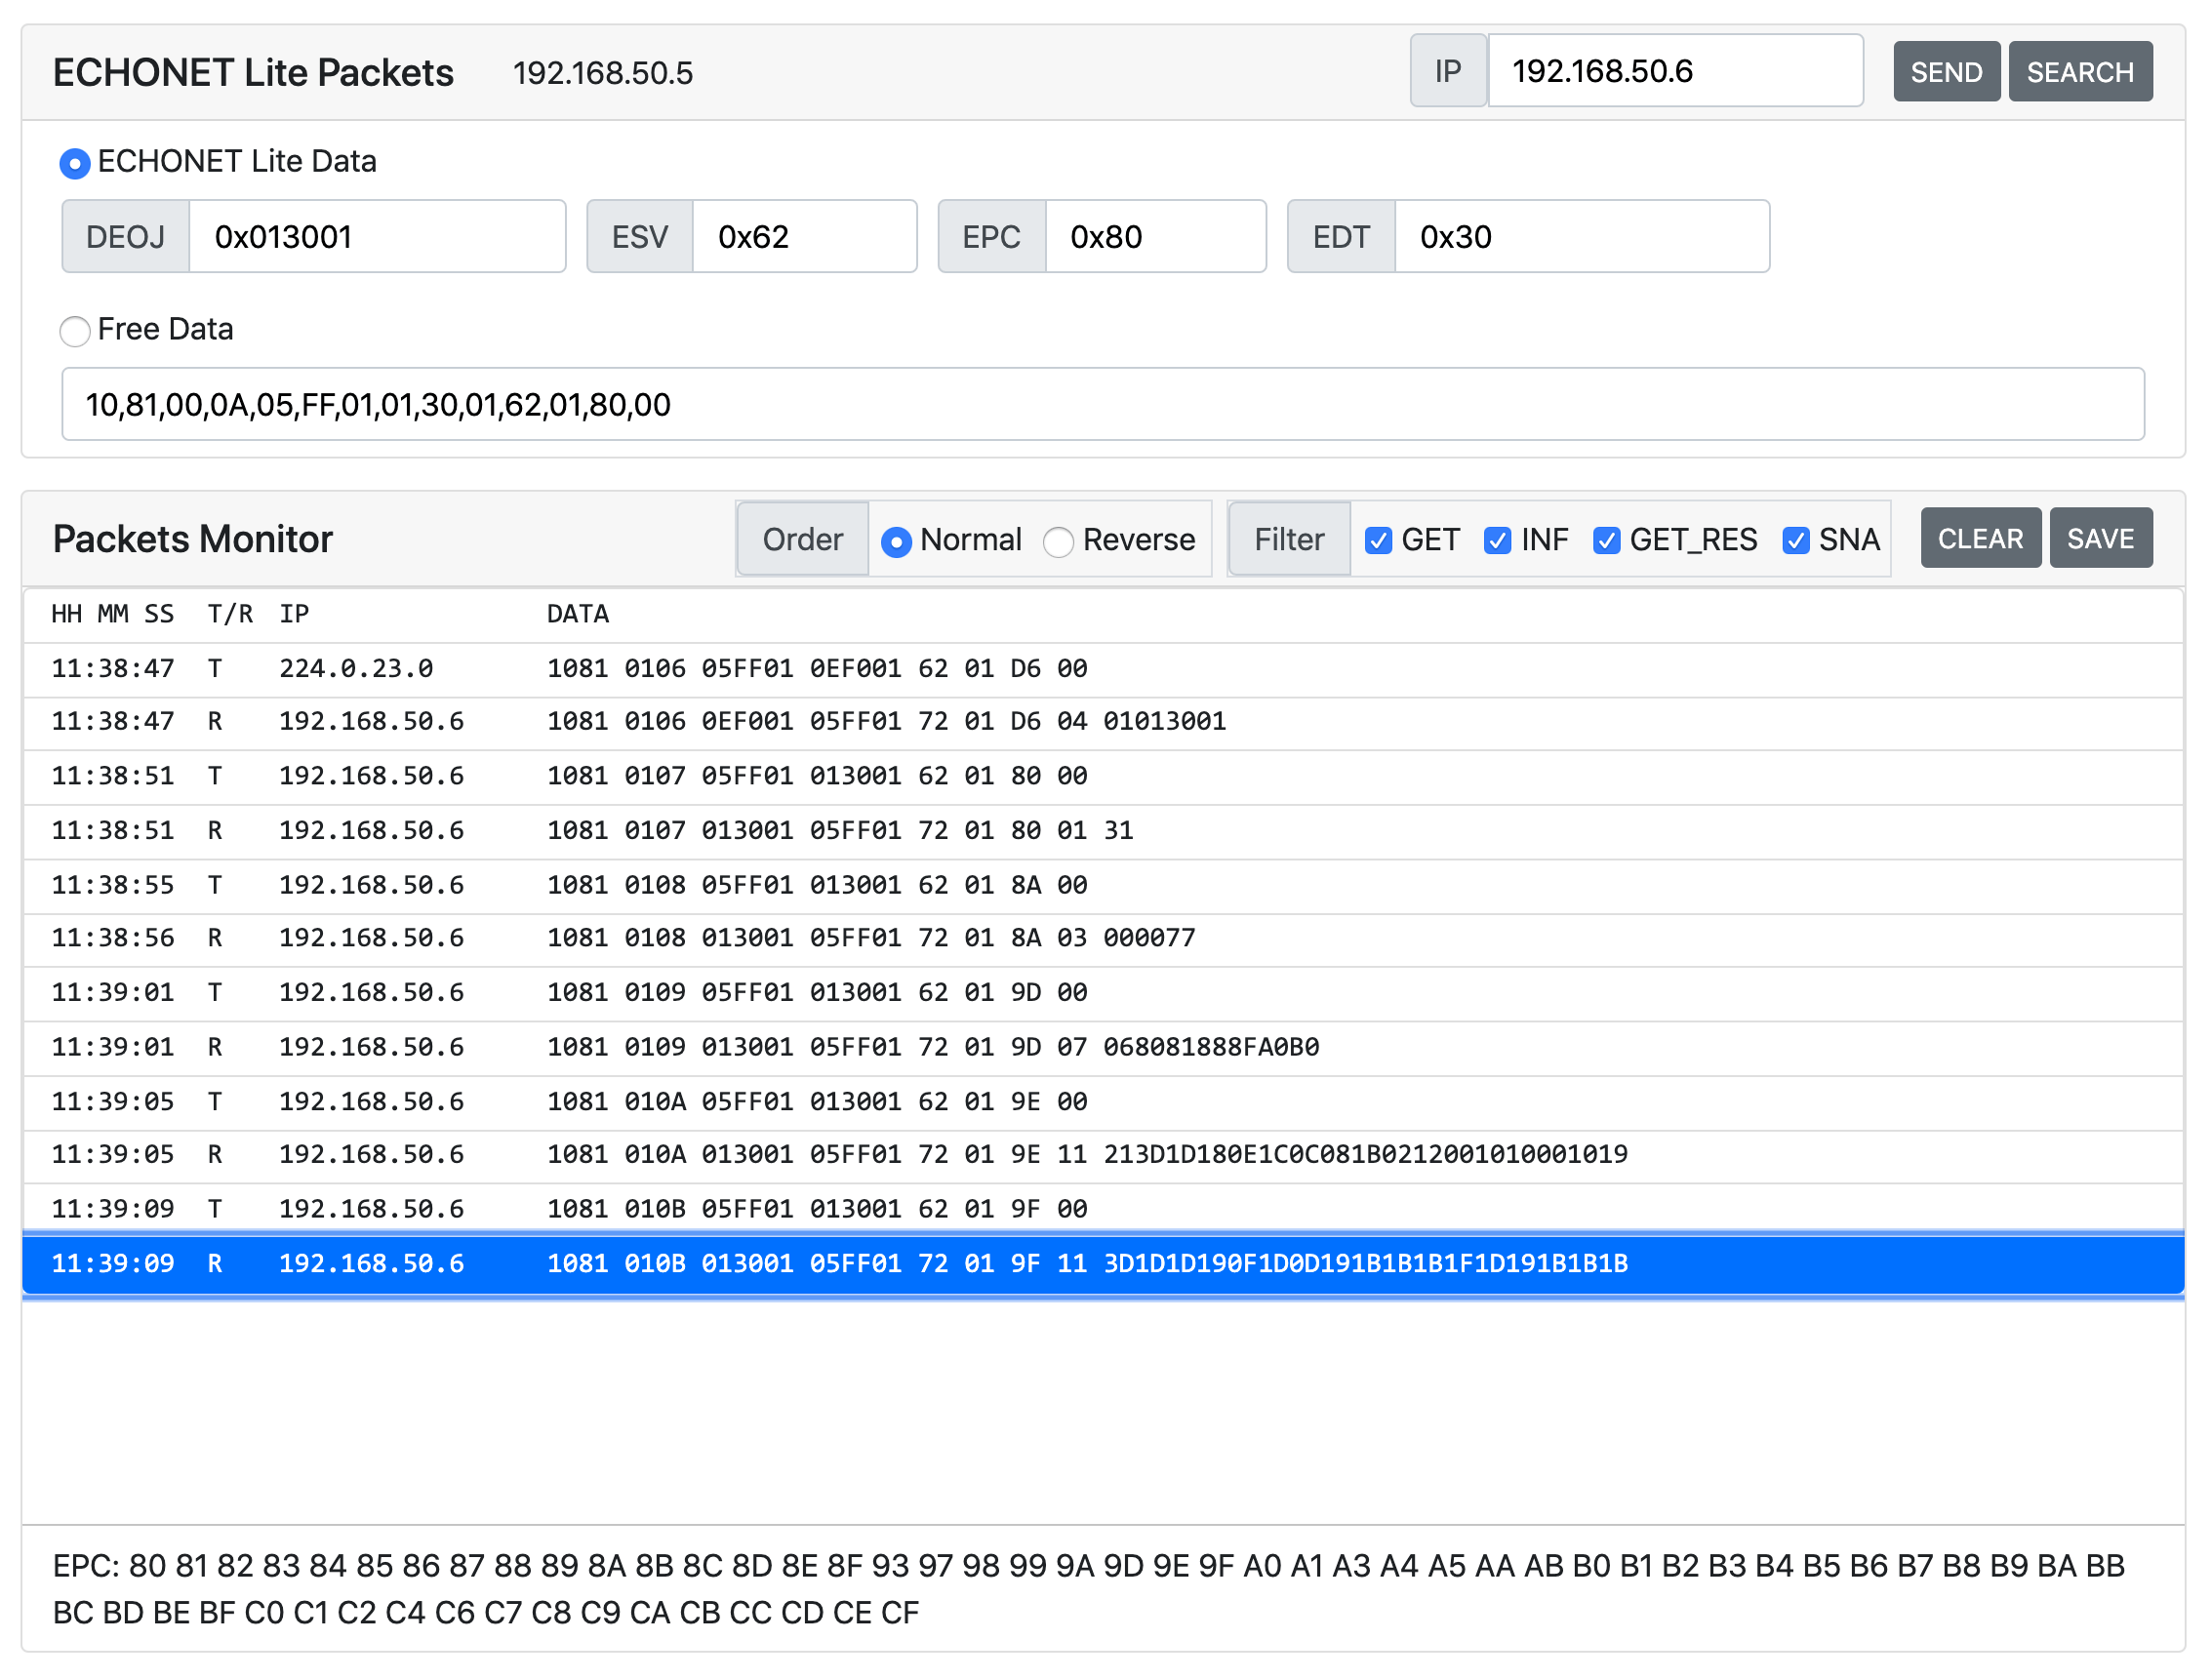
Task: Click the Free Data hex text field
Action: pos(1102,405)
